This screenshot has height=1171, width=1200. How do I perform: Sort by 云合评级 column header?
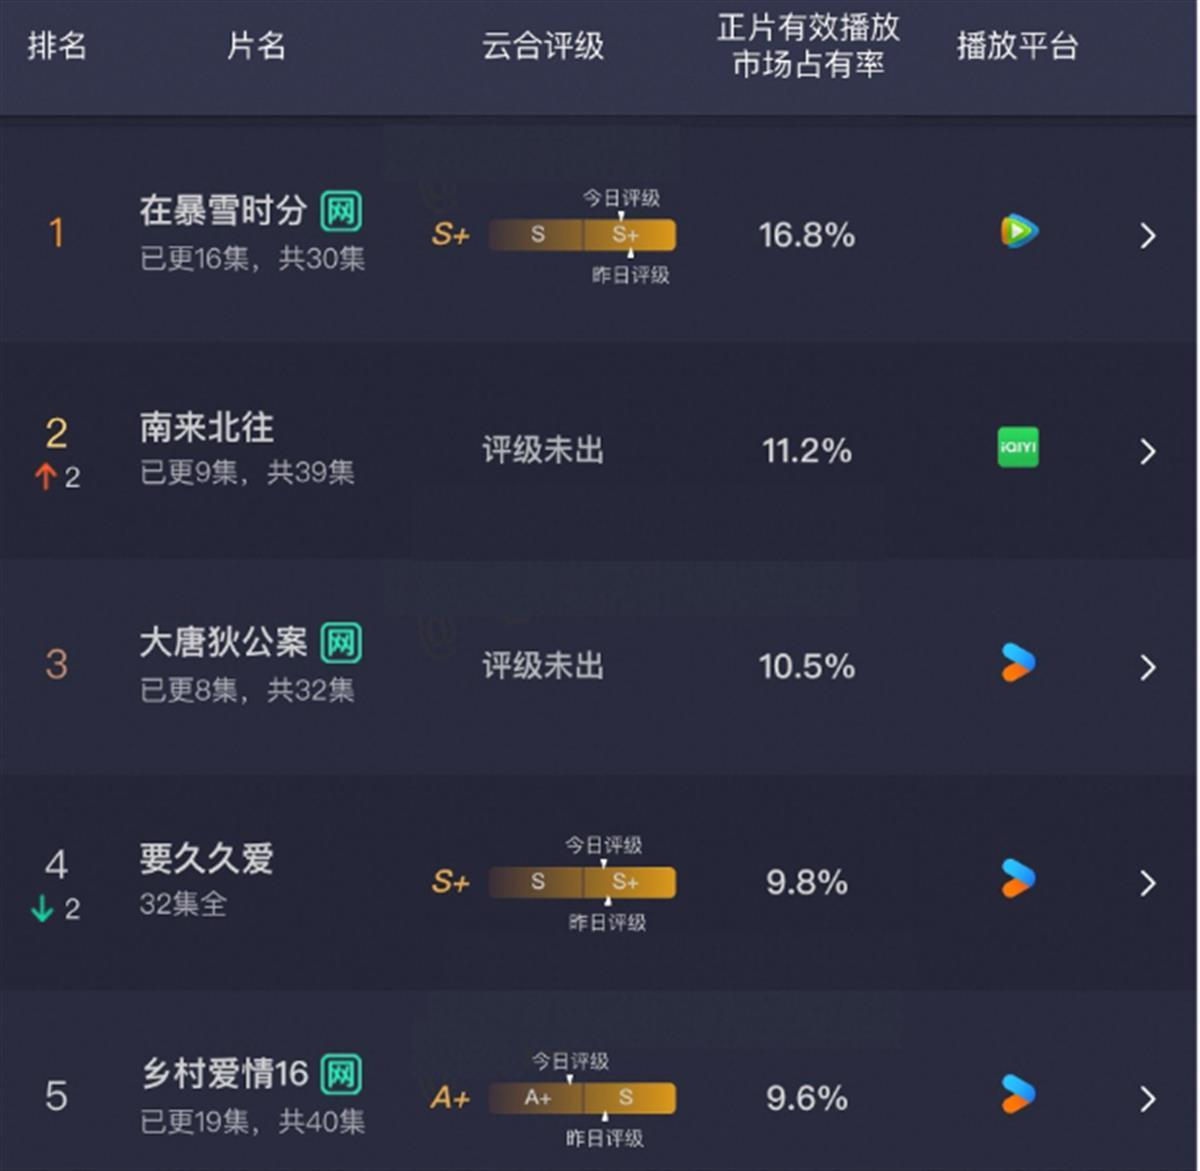tap(543, 46)
